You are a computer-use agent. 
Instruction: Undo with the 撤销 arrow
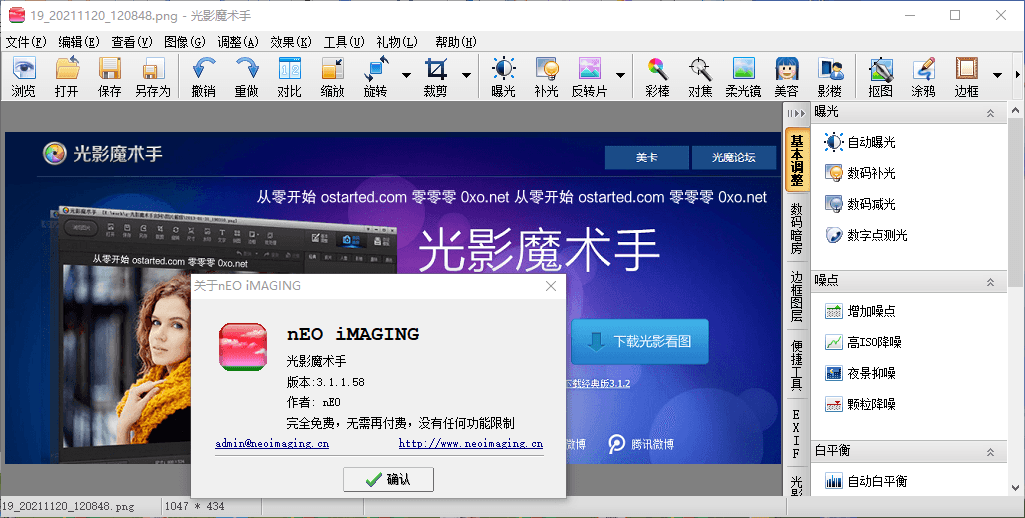(x=204, y=77)
